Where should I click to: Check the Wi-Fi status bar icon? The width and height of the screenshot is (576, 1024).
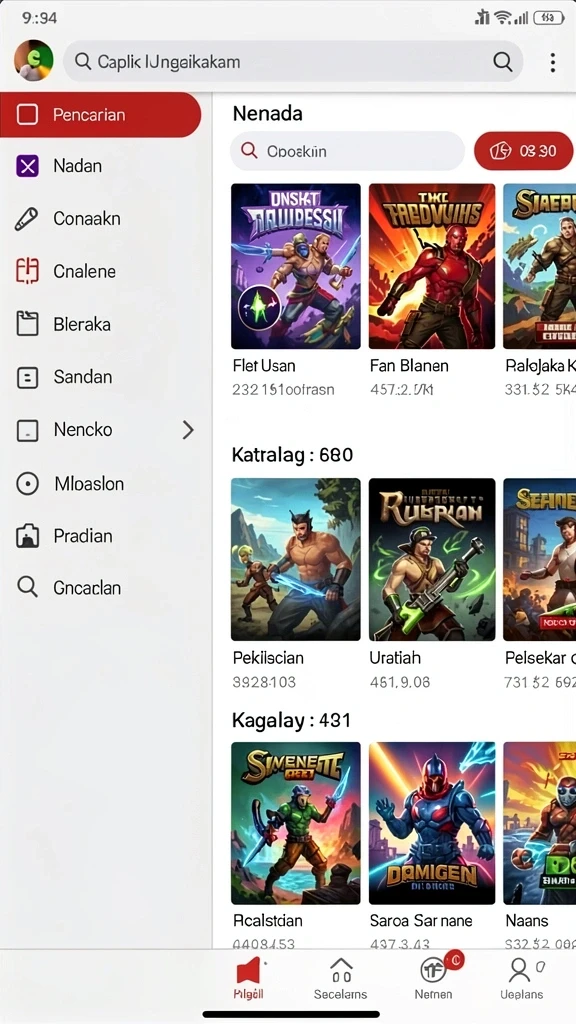tap(504, 18)
